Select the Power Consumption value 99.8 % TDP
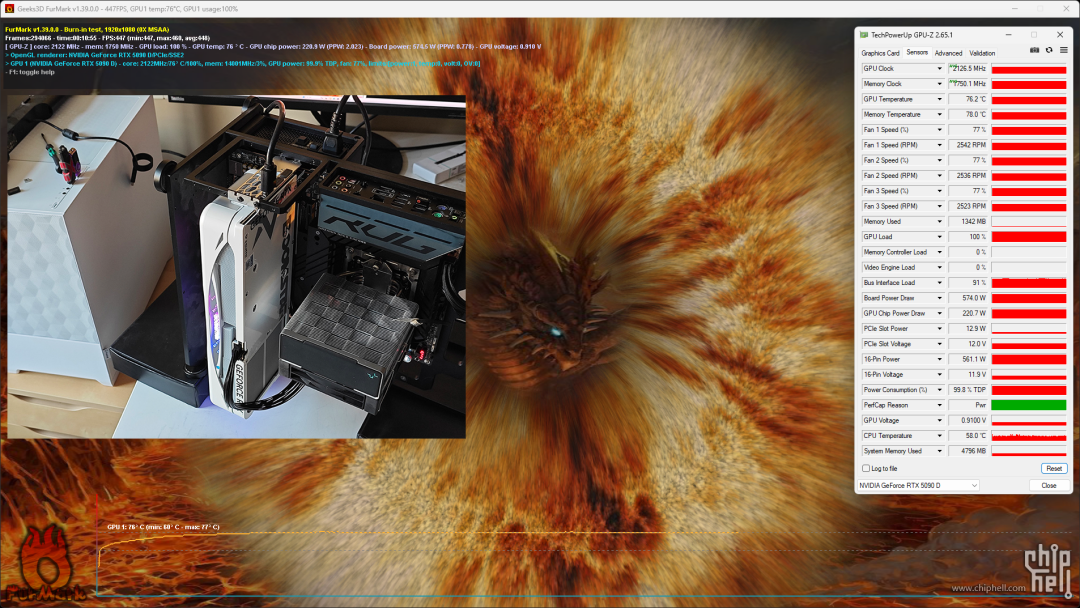The height and width of the screenshot is (608, 1080). tap(968, 390)
